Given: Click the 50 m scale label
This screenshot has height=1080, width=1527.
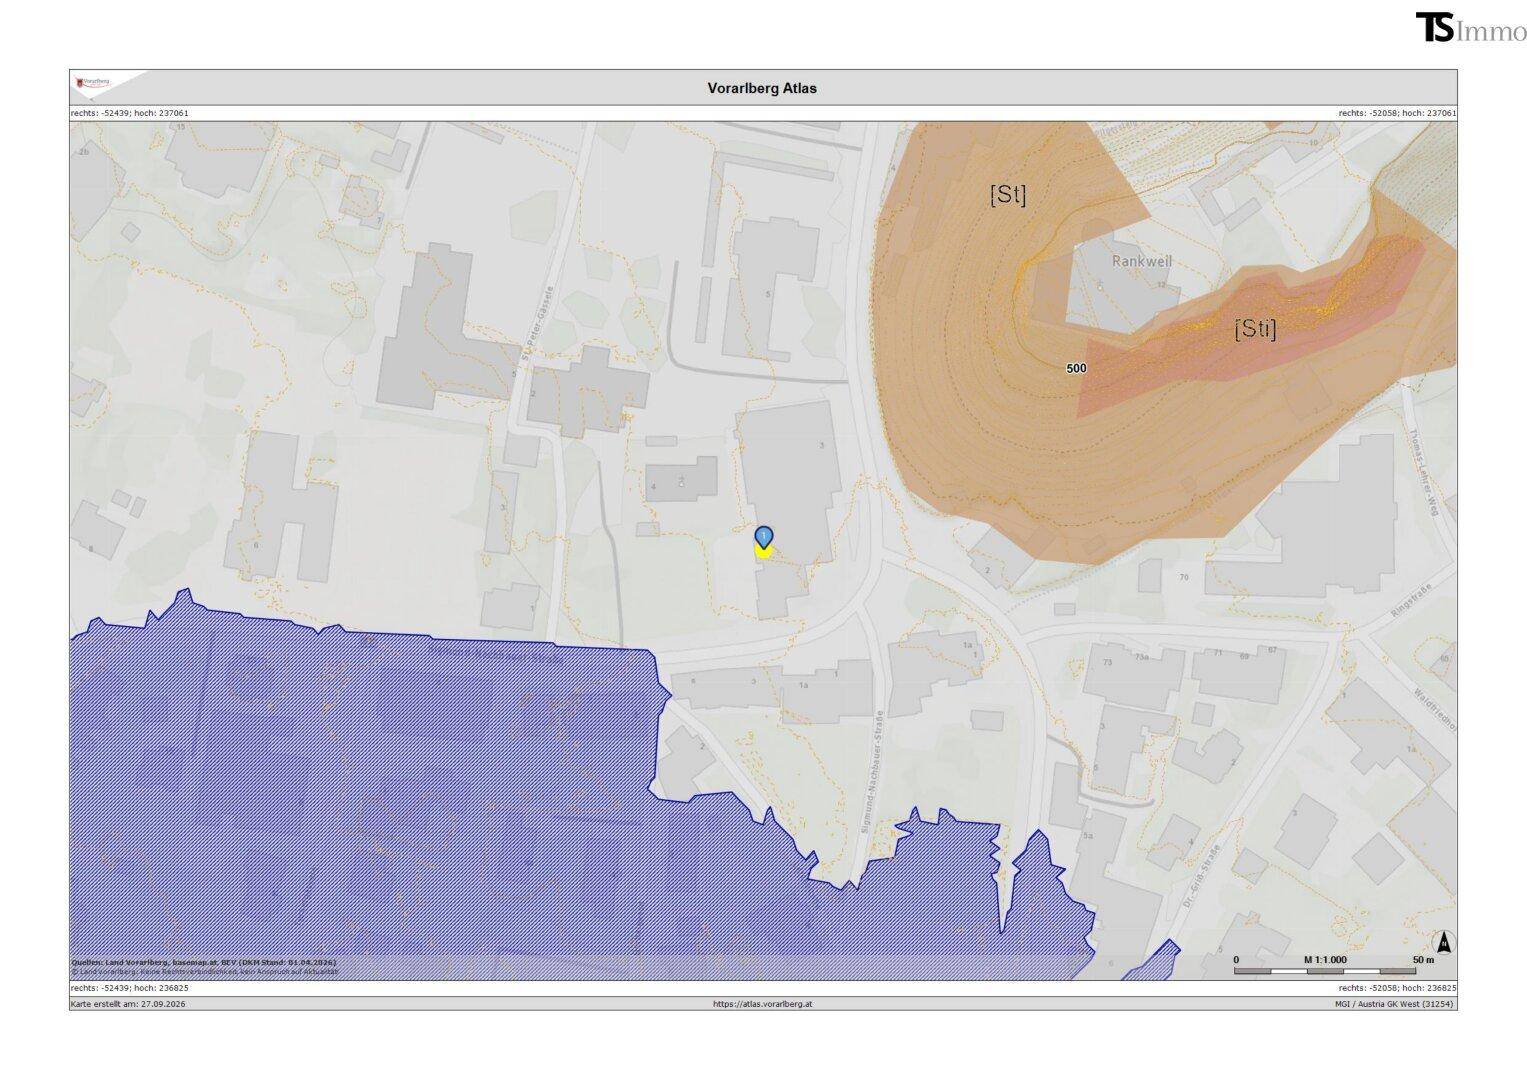Looking at the screenshot, I should tap(1423, 959).
